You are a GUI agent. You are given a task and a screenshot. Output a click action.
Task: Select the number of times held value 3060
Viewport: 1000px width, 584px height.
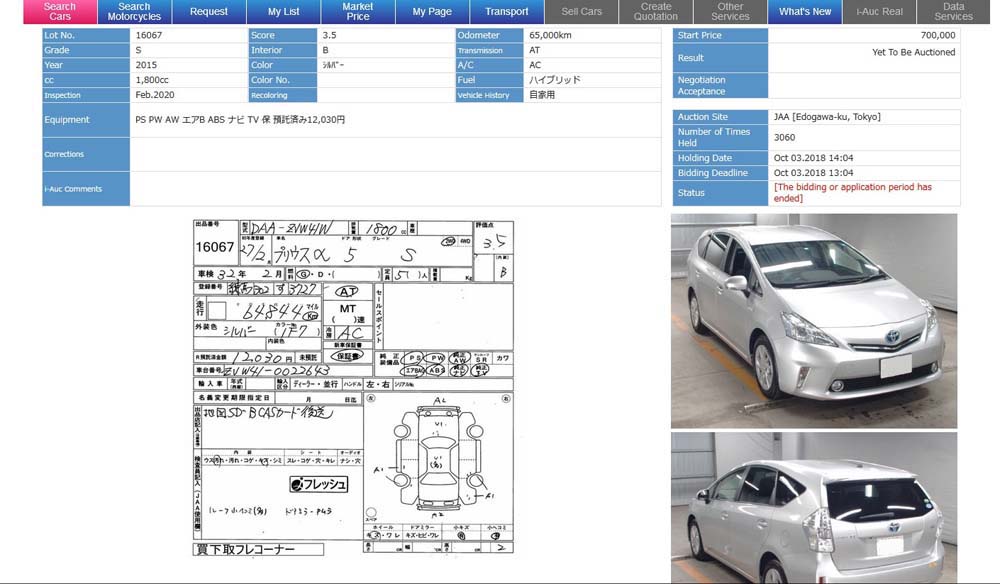point(784,137)
